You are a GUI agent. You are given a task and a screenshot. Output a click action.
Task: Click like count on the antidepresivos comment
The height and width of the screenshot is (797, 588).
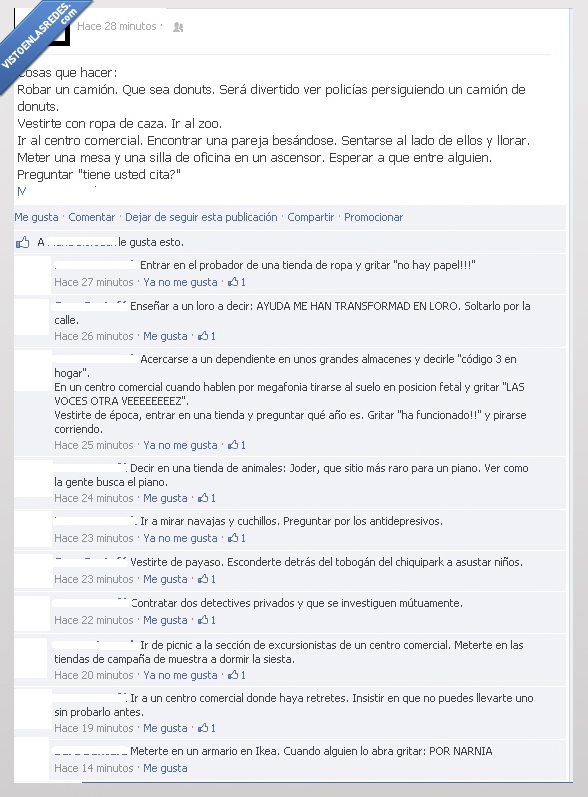point(237,538)
